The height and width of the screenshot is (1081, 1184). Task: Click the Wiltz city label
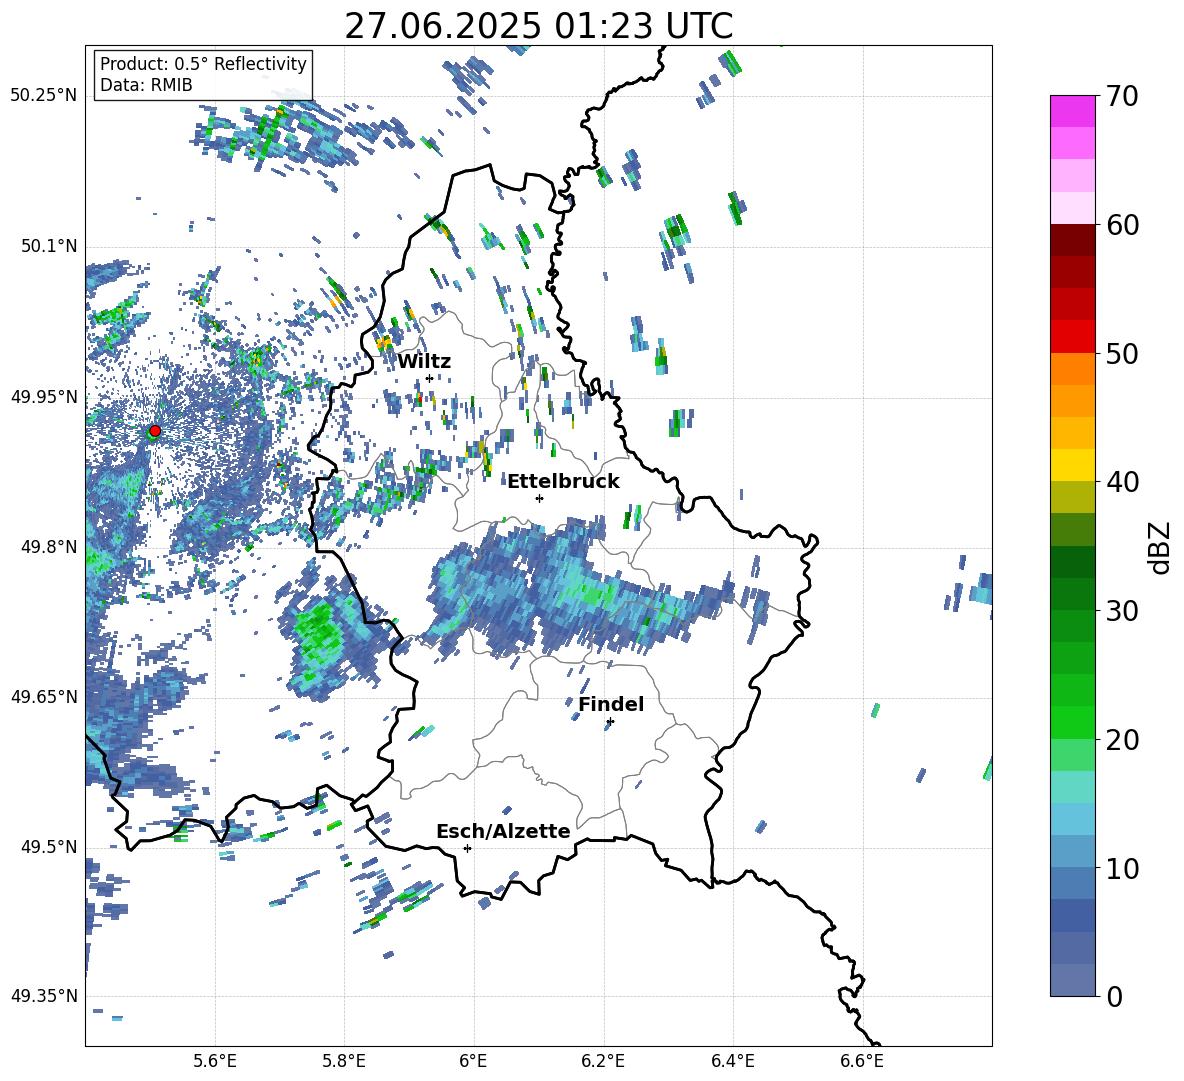(x=424, y=362)
